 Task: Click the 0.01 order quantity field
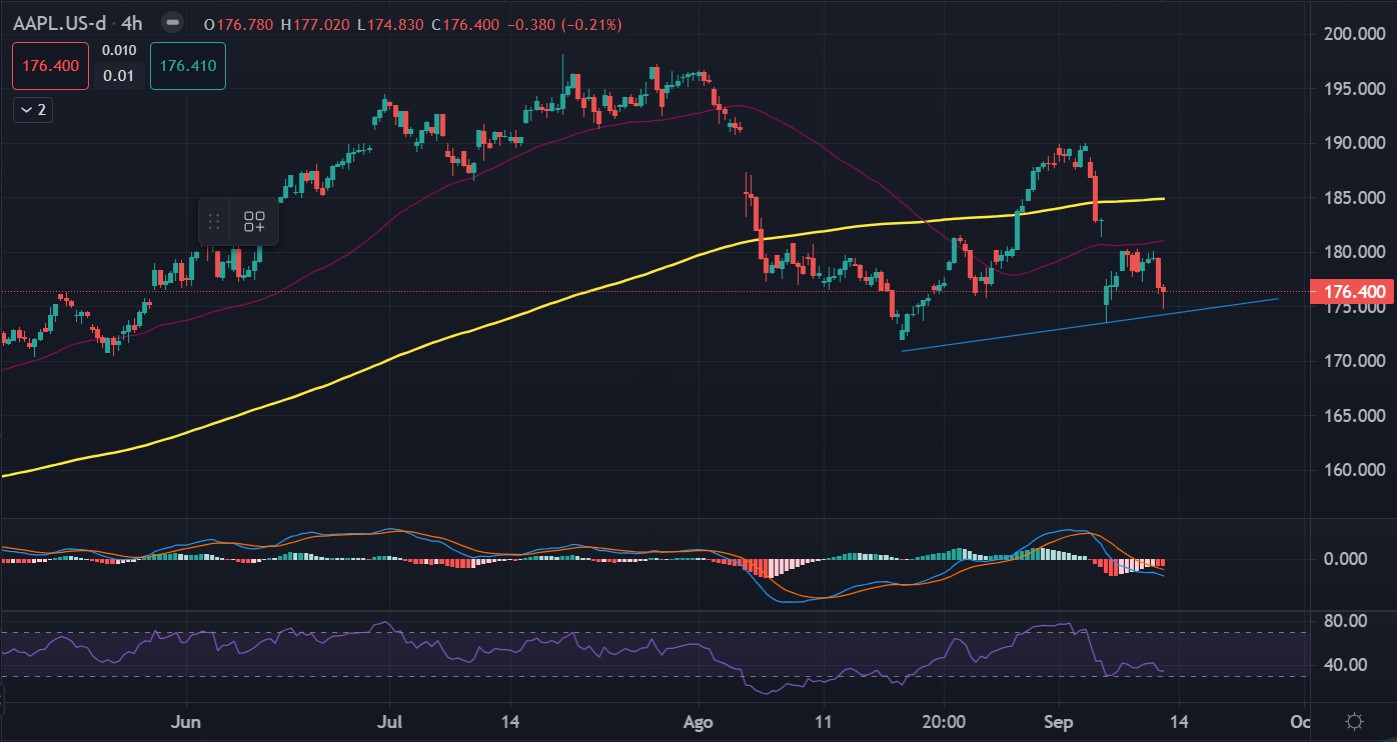point(119,76)
